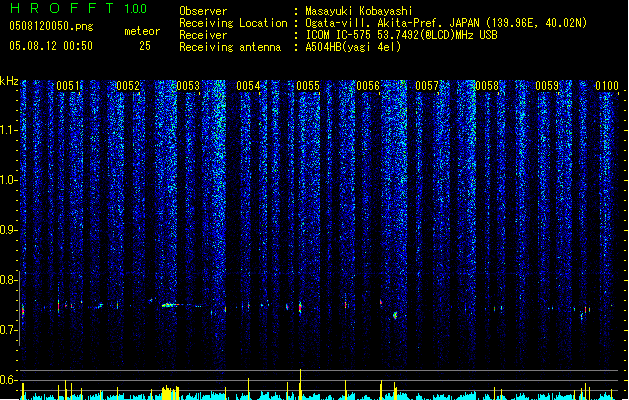Click the Receiving antenna label
Screen dimensions: 629x400
click(230, 47)
